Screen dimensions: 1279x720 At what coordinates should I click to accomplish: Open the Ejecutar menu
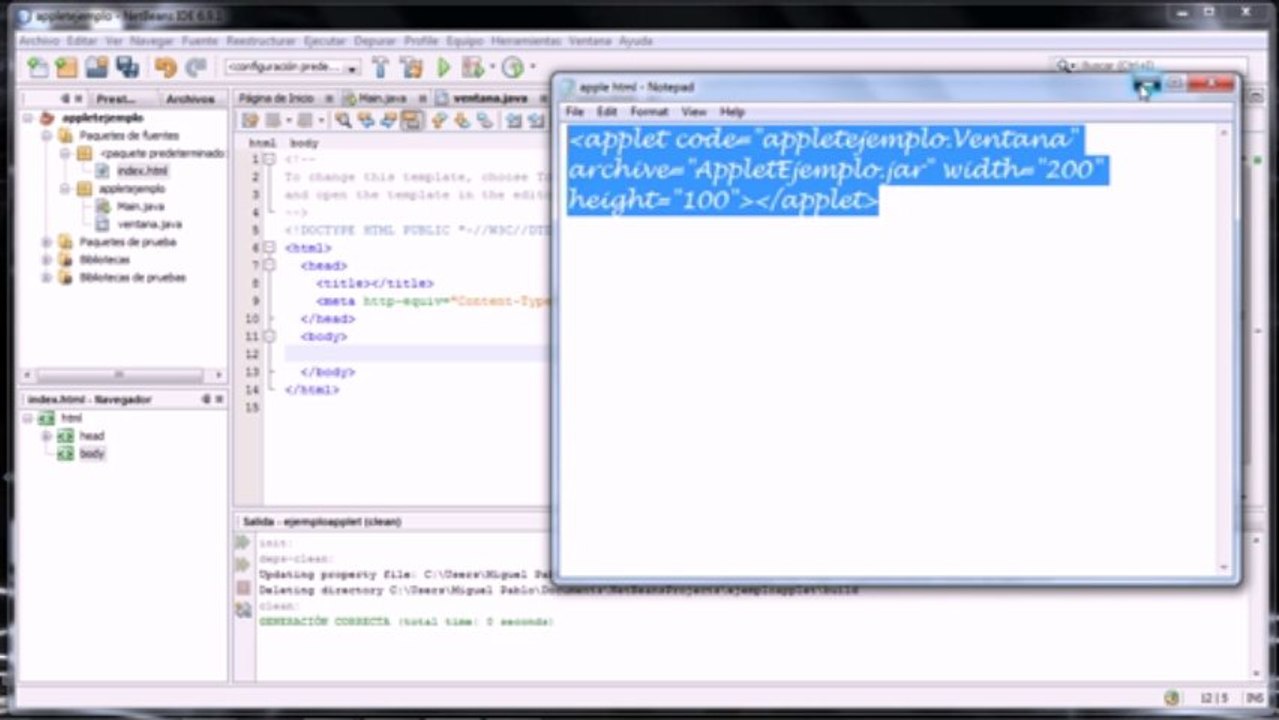tap(325, 41)
